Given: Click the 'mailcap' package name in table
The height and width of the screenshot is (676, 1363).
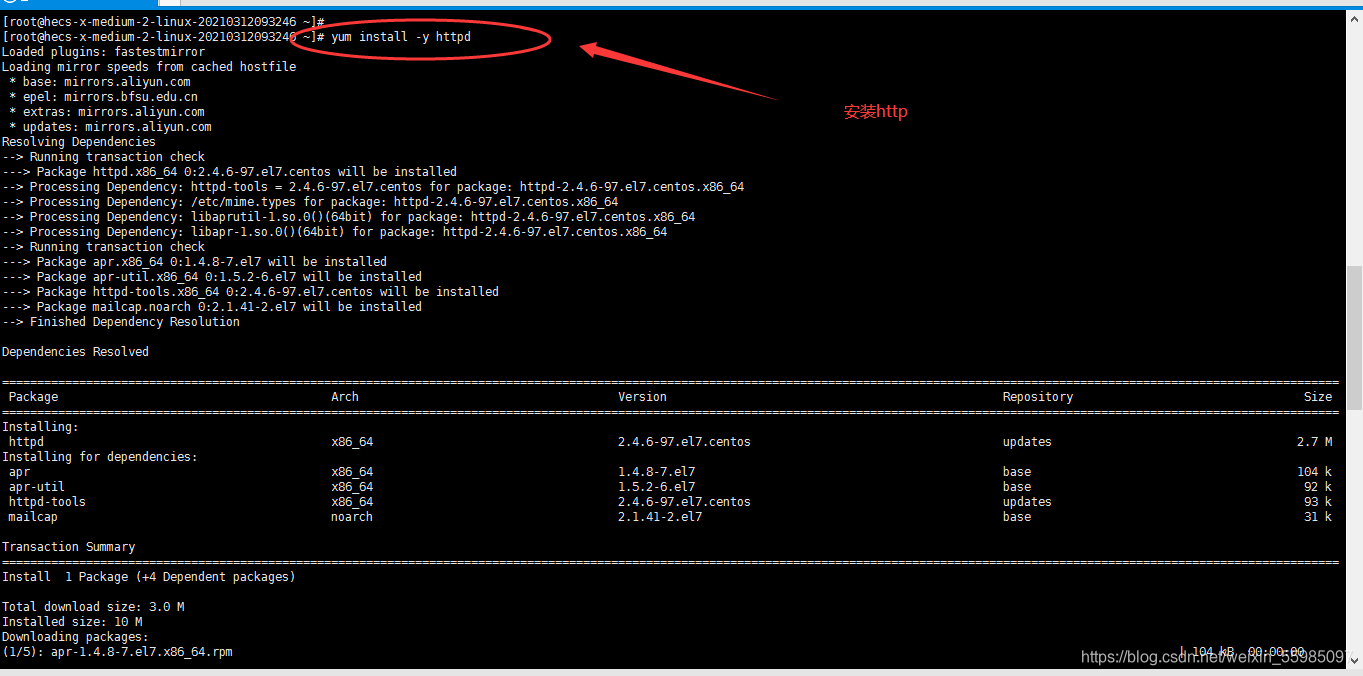Looking at the screenshot, I should point(33,517).
